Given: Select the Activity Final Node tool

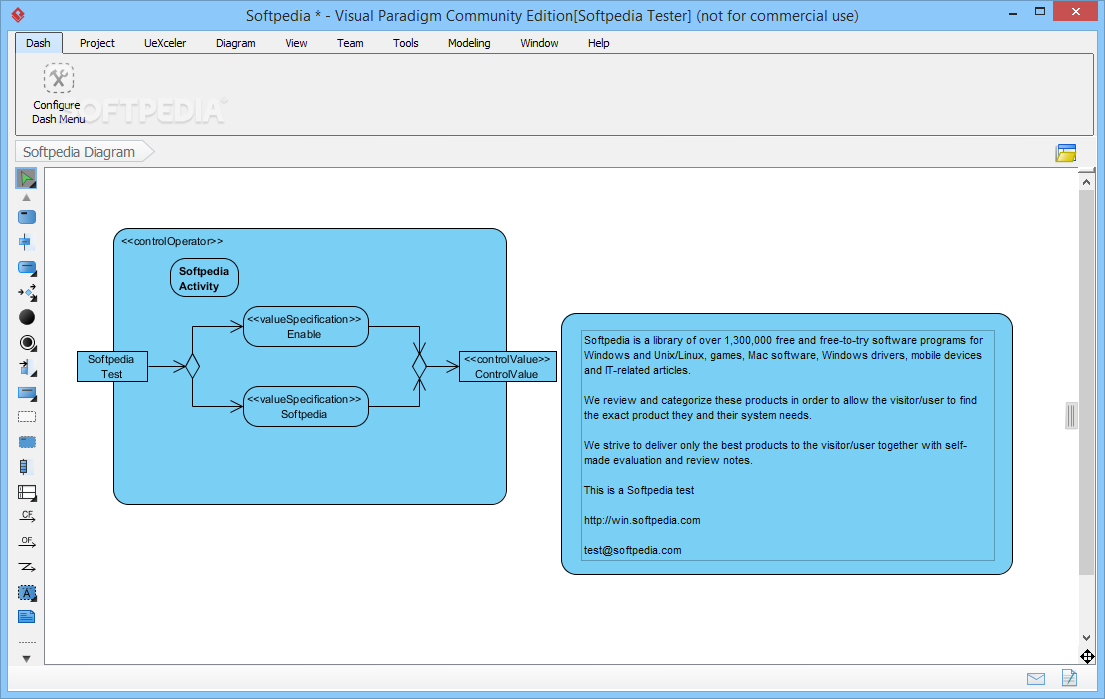Looking at the screenshot, I should tap(27, 343).
